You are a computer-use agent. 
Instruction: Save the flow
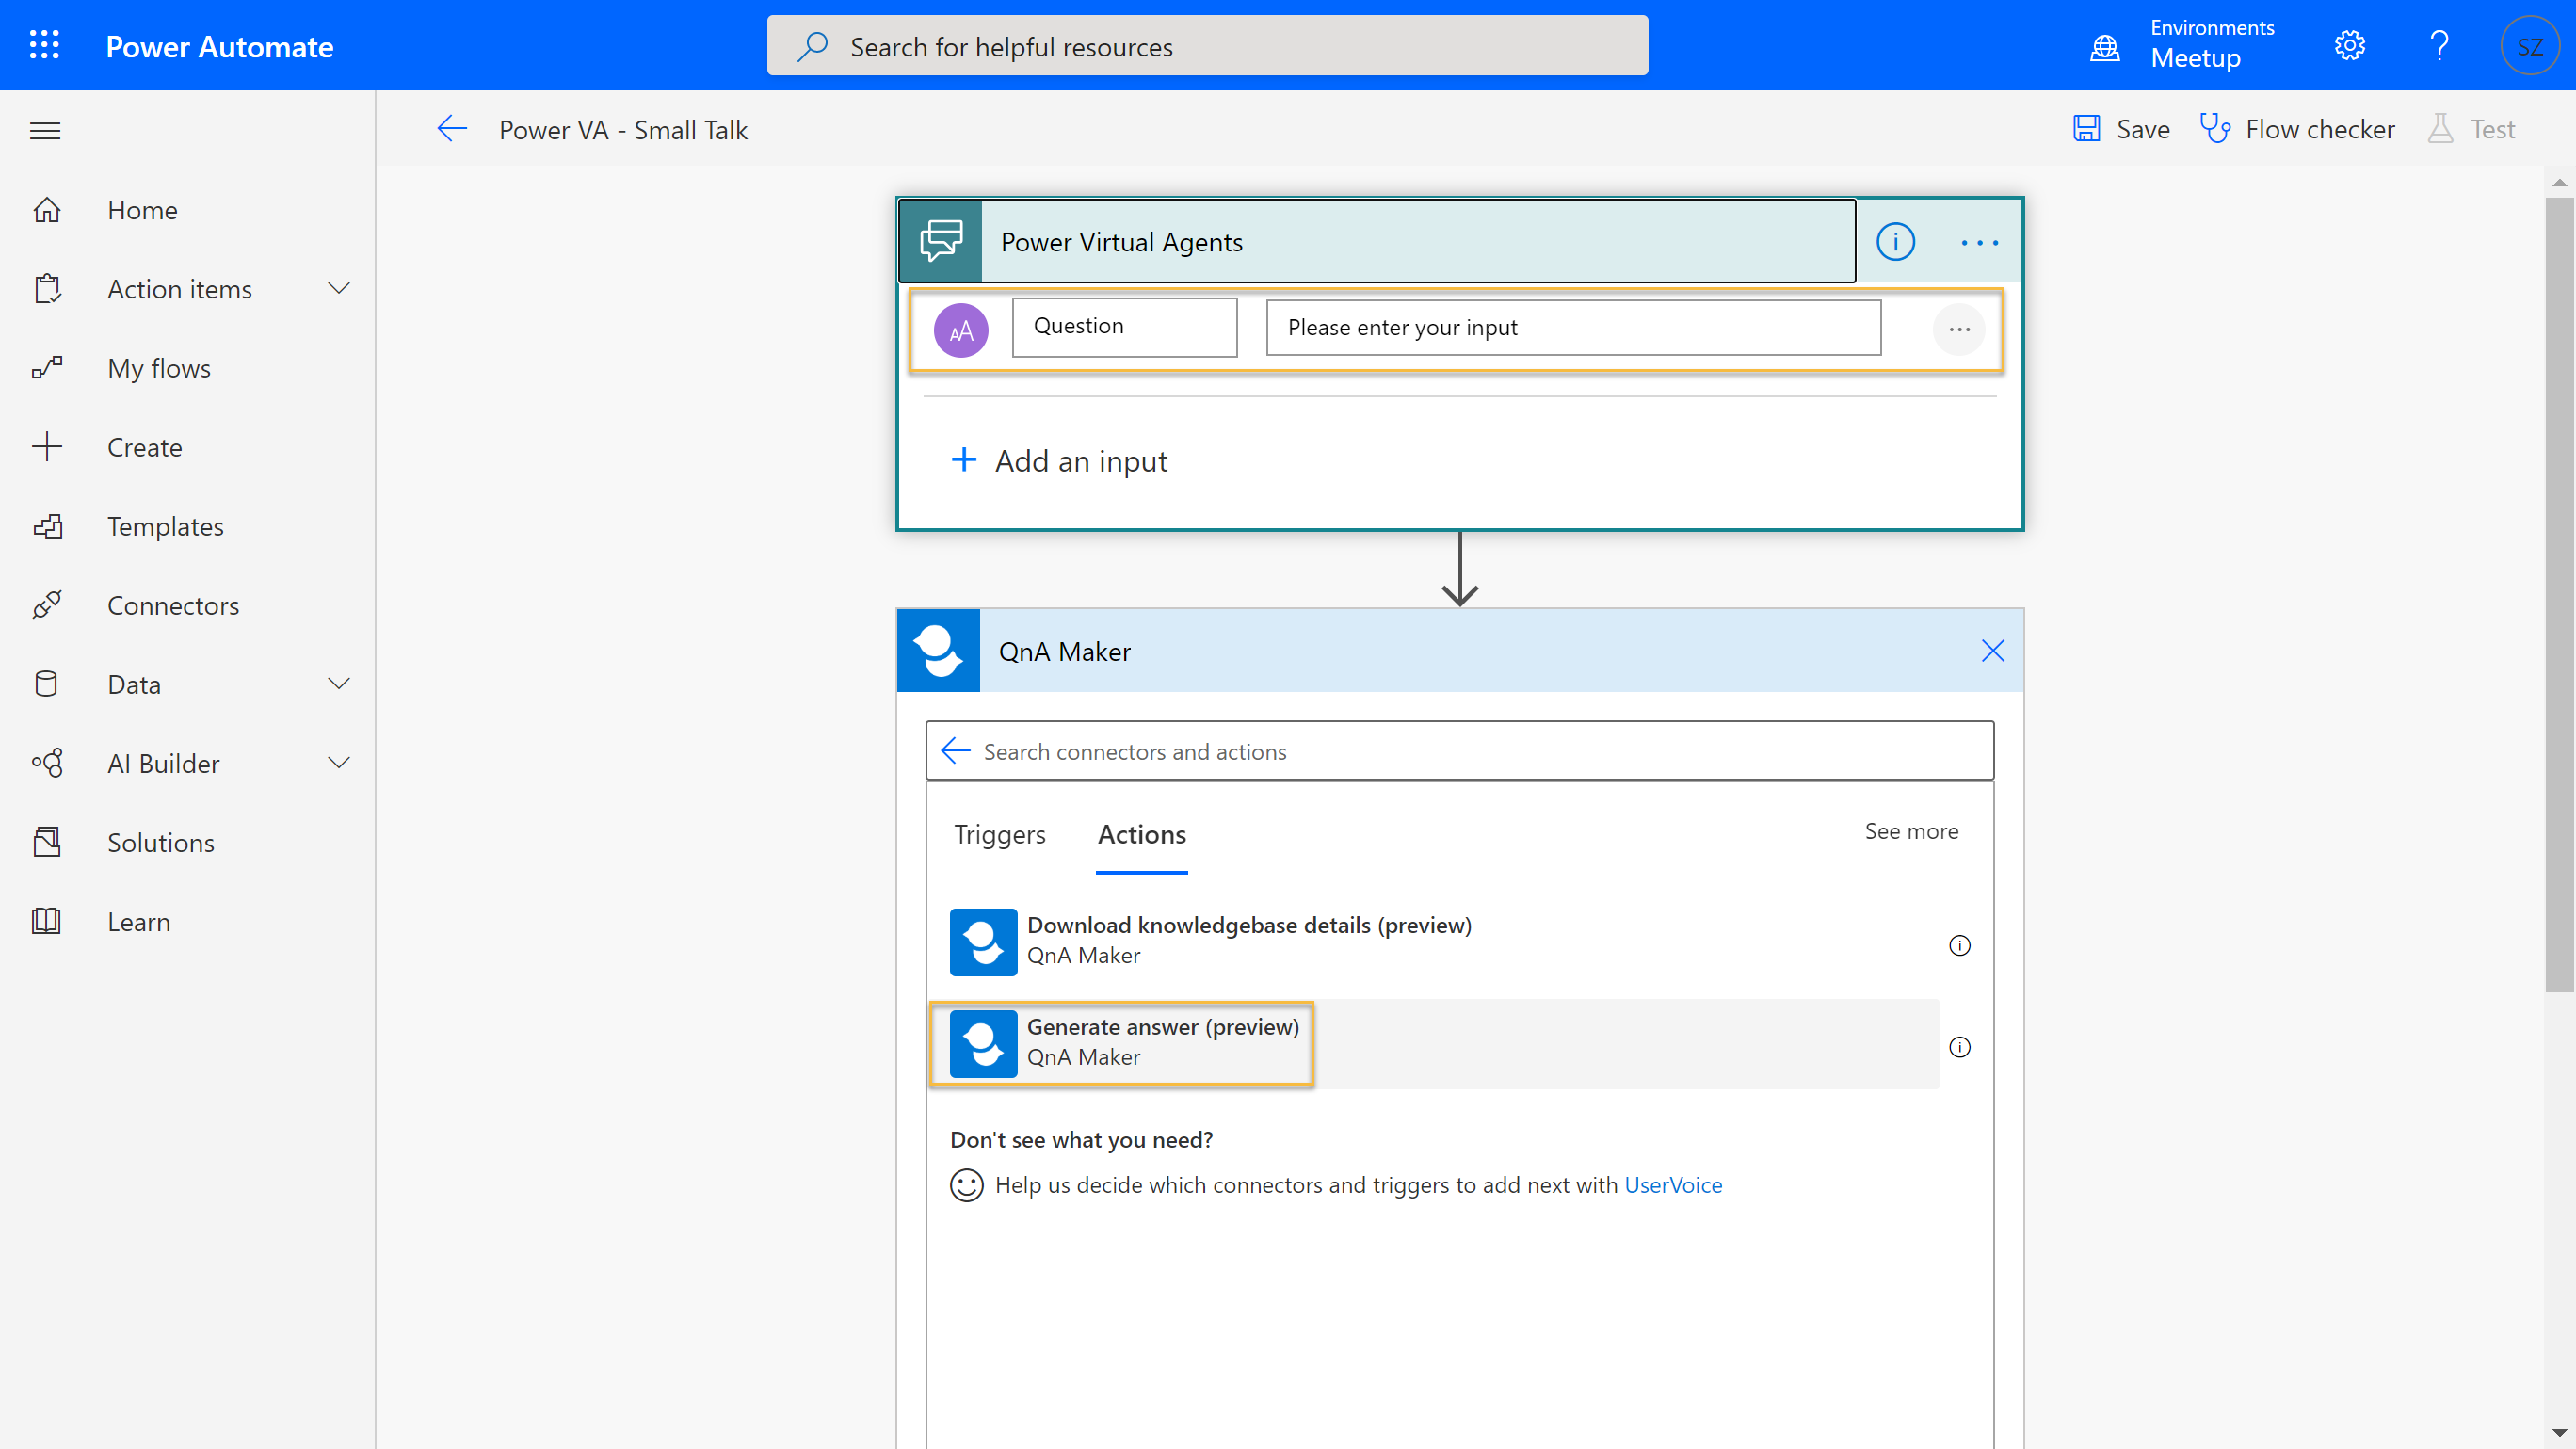(2120, 129)
